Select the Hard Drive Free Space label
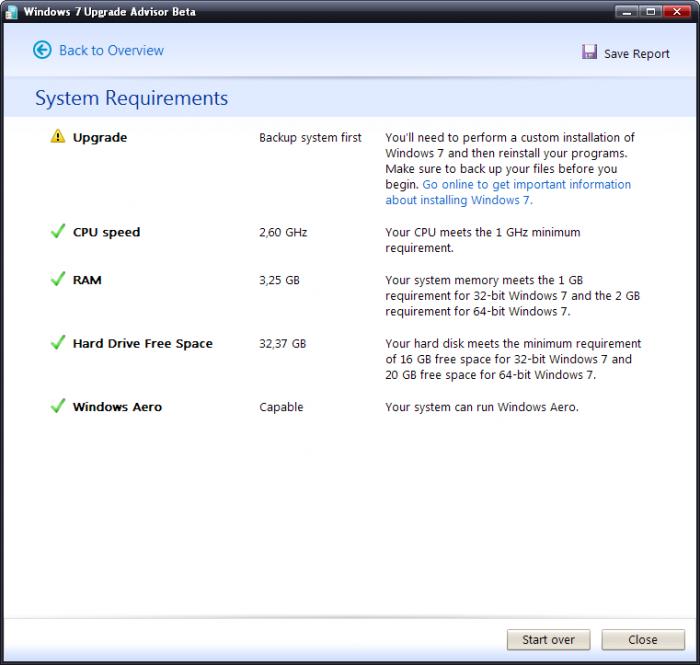Image resolution: width=700 pixels, height=665 pixels. 143,343
